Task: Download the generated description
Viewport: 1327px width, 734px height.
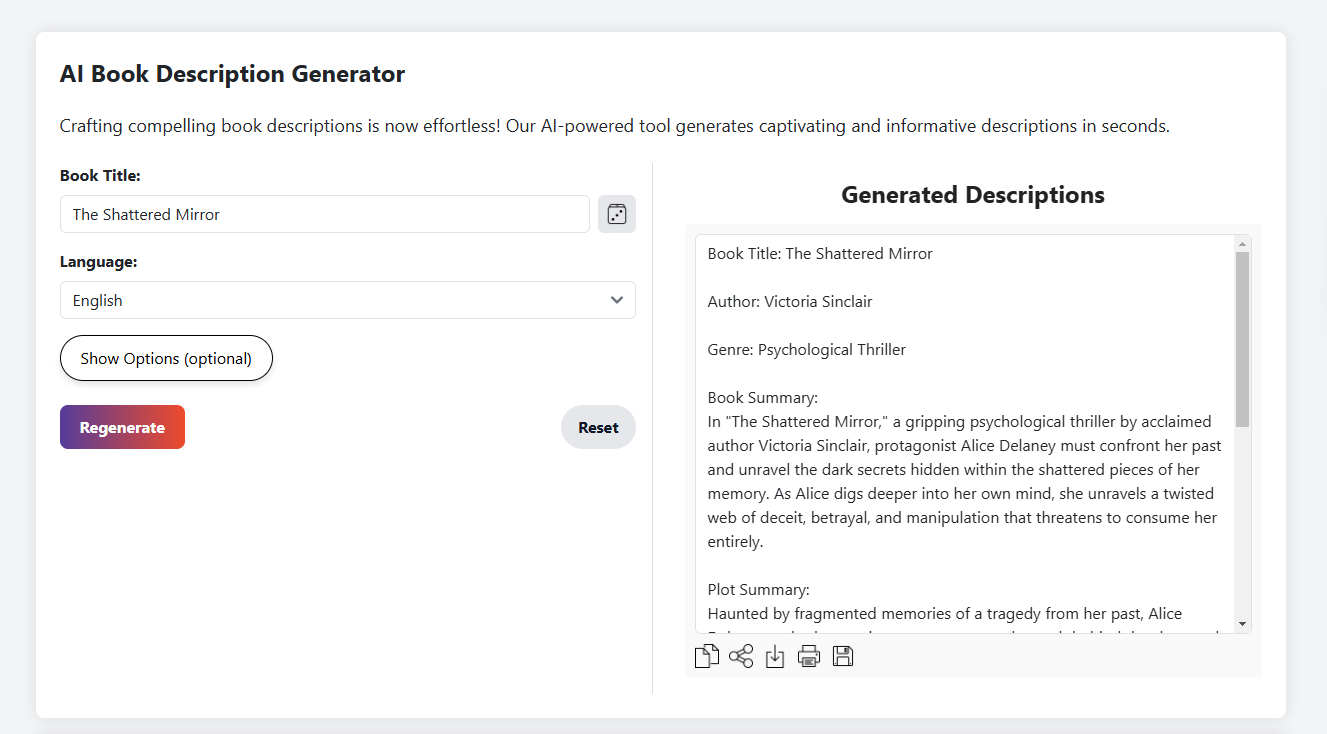Action: (775, 656)
